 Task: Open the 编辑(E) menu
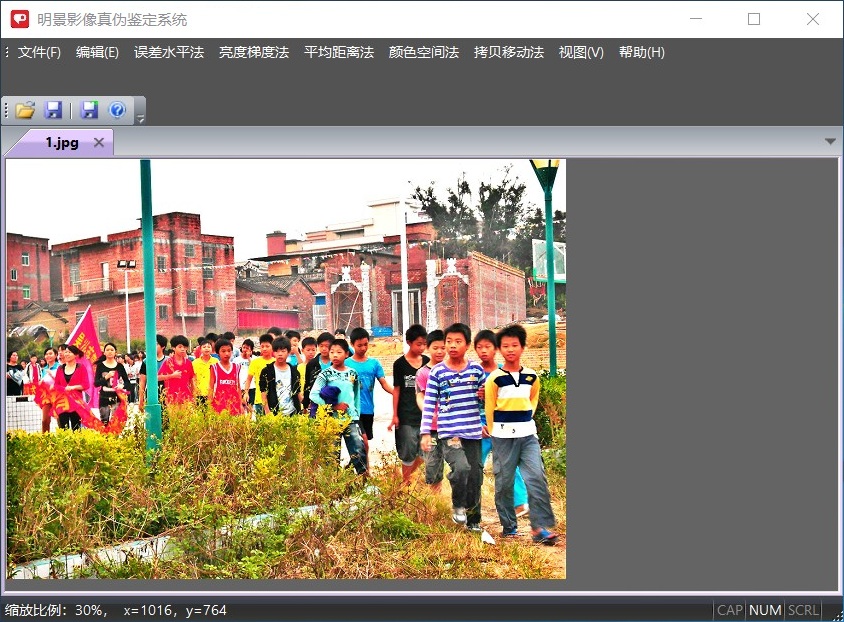[96, 52]
